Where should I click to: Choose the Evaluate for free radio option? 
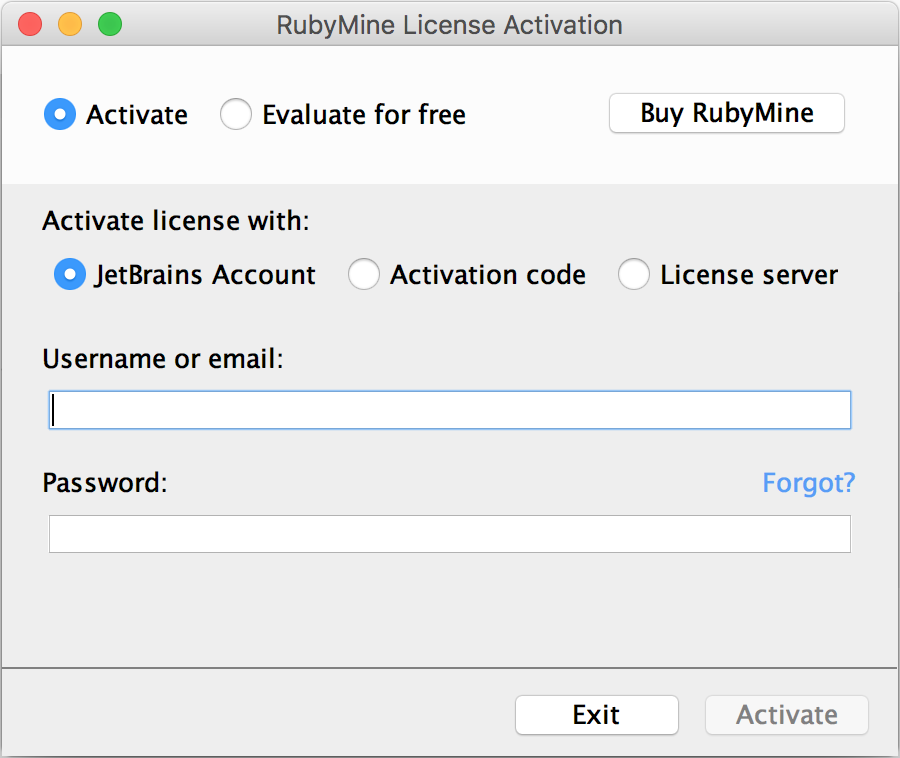pos(236,114)
